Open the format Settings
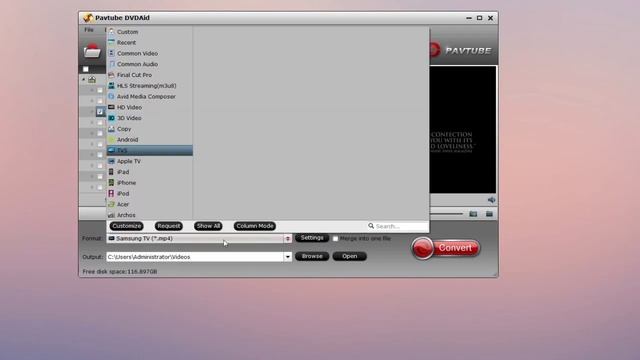The image size is (640, 360). pyautogui.click(x=312, y=238)
